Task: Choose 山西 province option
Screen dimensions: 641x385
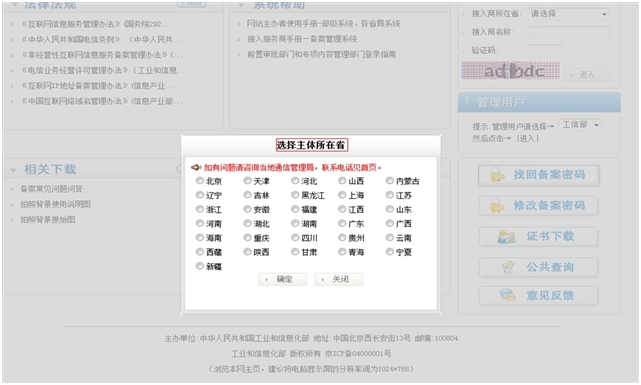Action: [342, 180]
